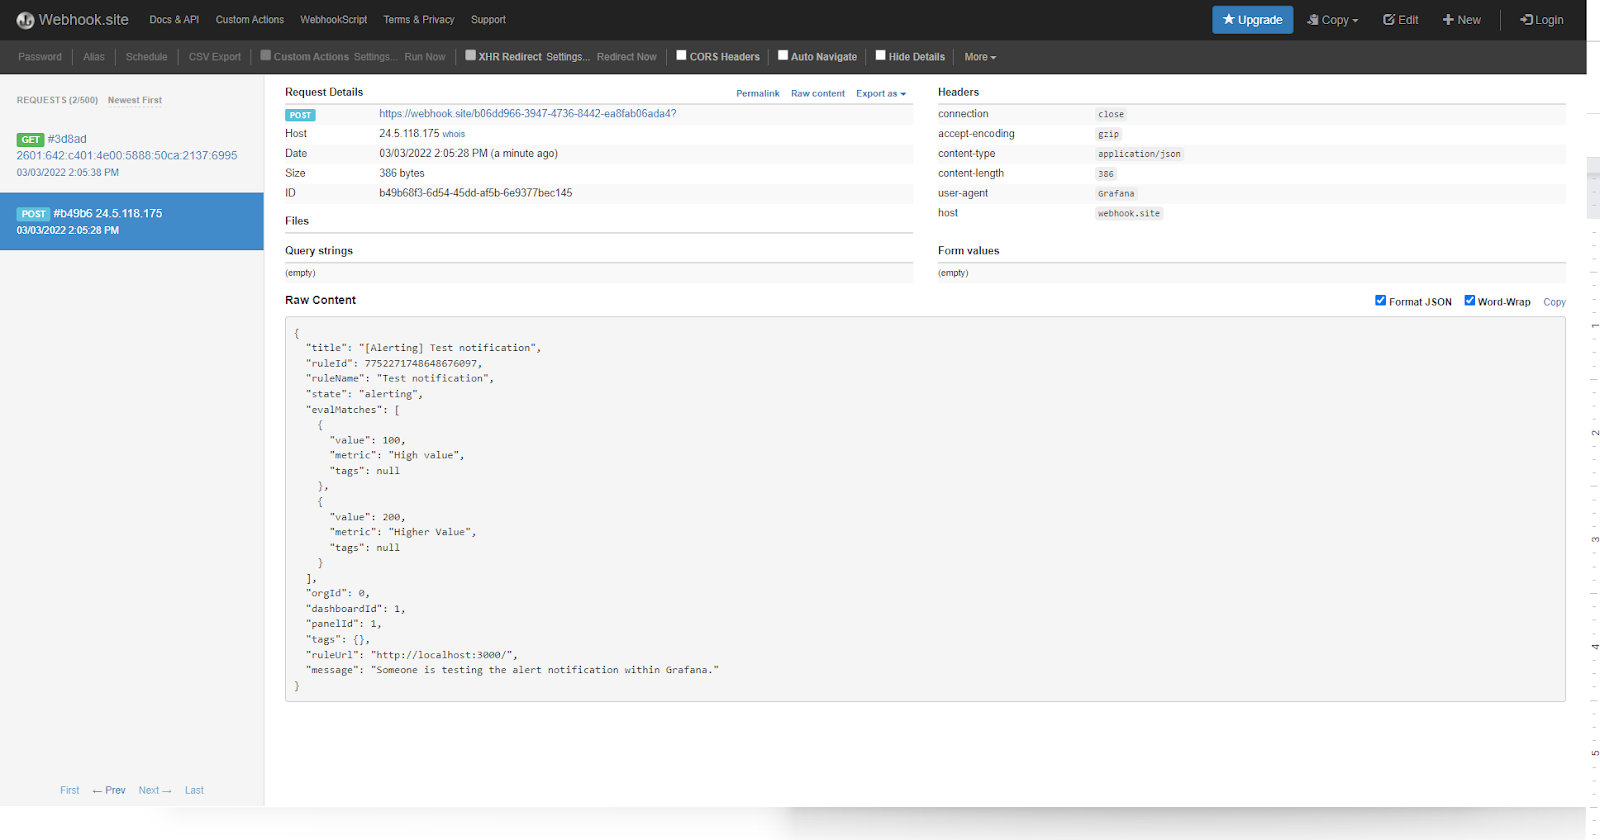1600x840 pixels.
Task: Click the Edit pencil icon button
Action: pyautogui.click(x=1400, y=20)
